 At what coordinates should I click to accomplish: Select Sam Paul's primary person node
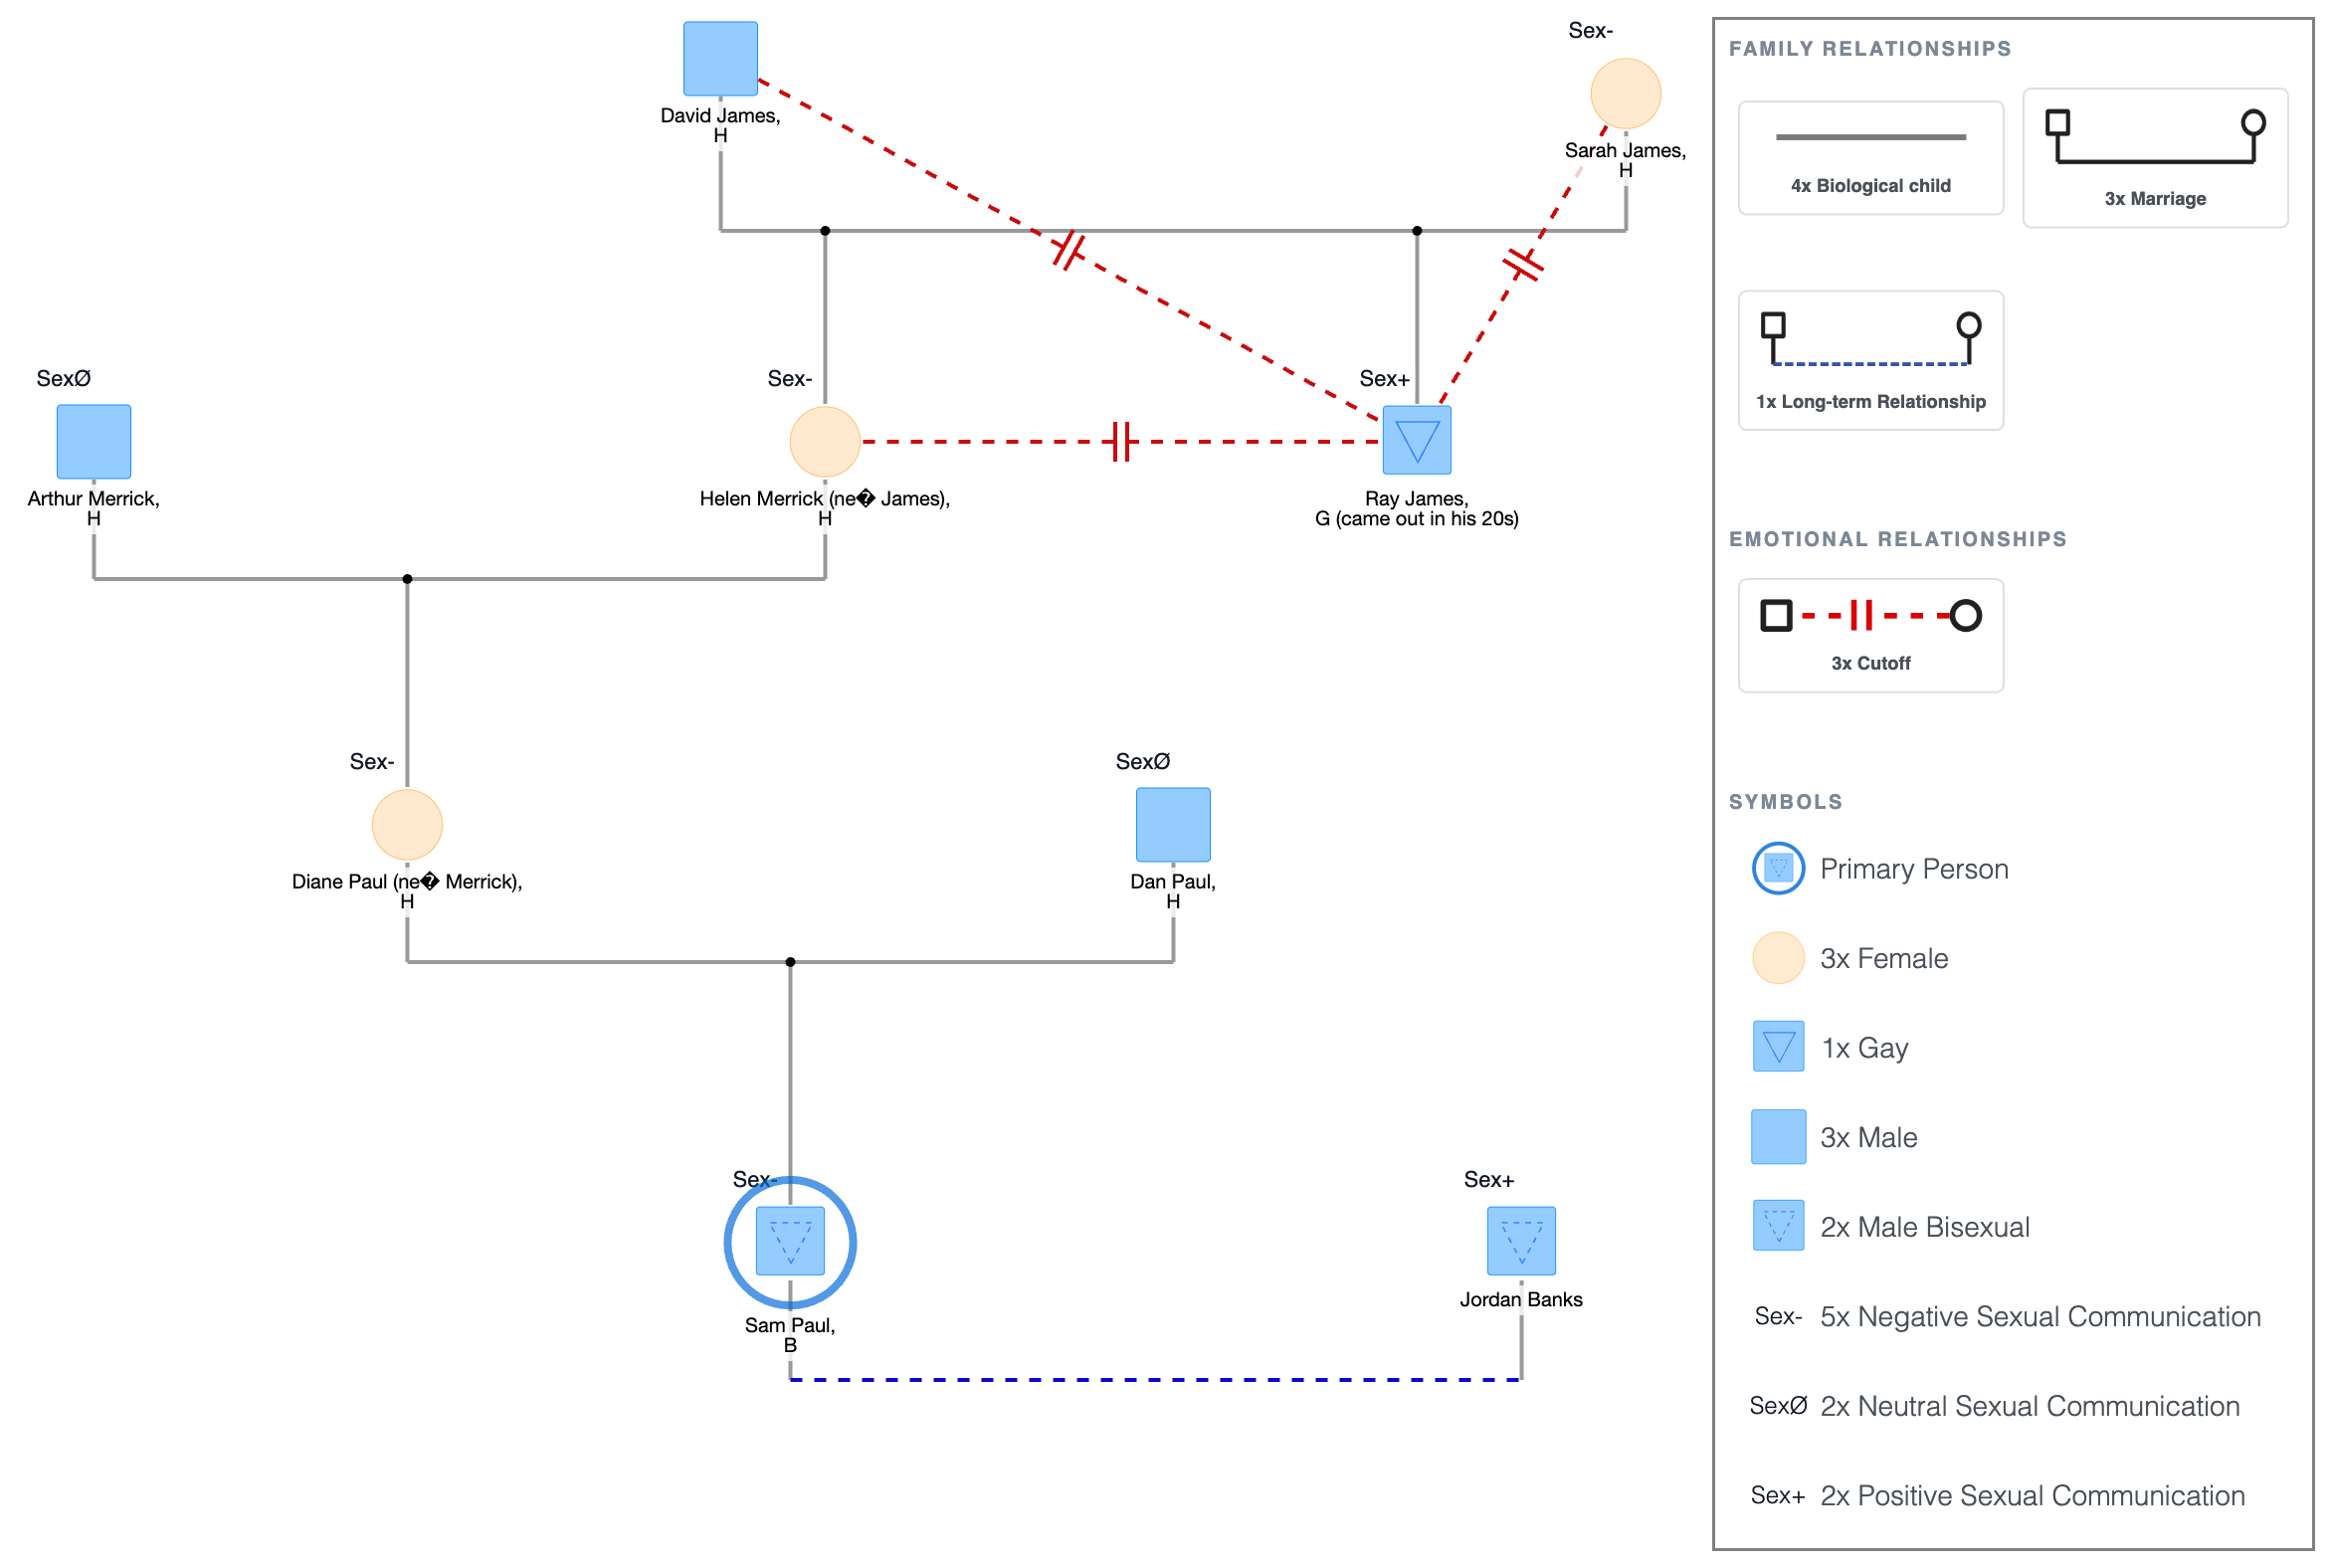point(790,1241)
